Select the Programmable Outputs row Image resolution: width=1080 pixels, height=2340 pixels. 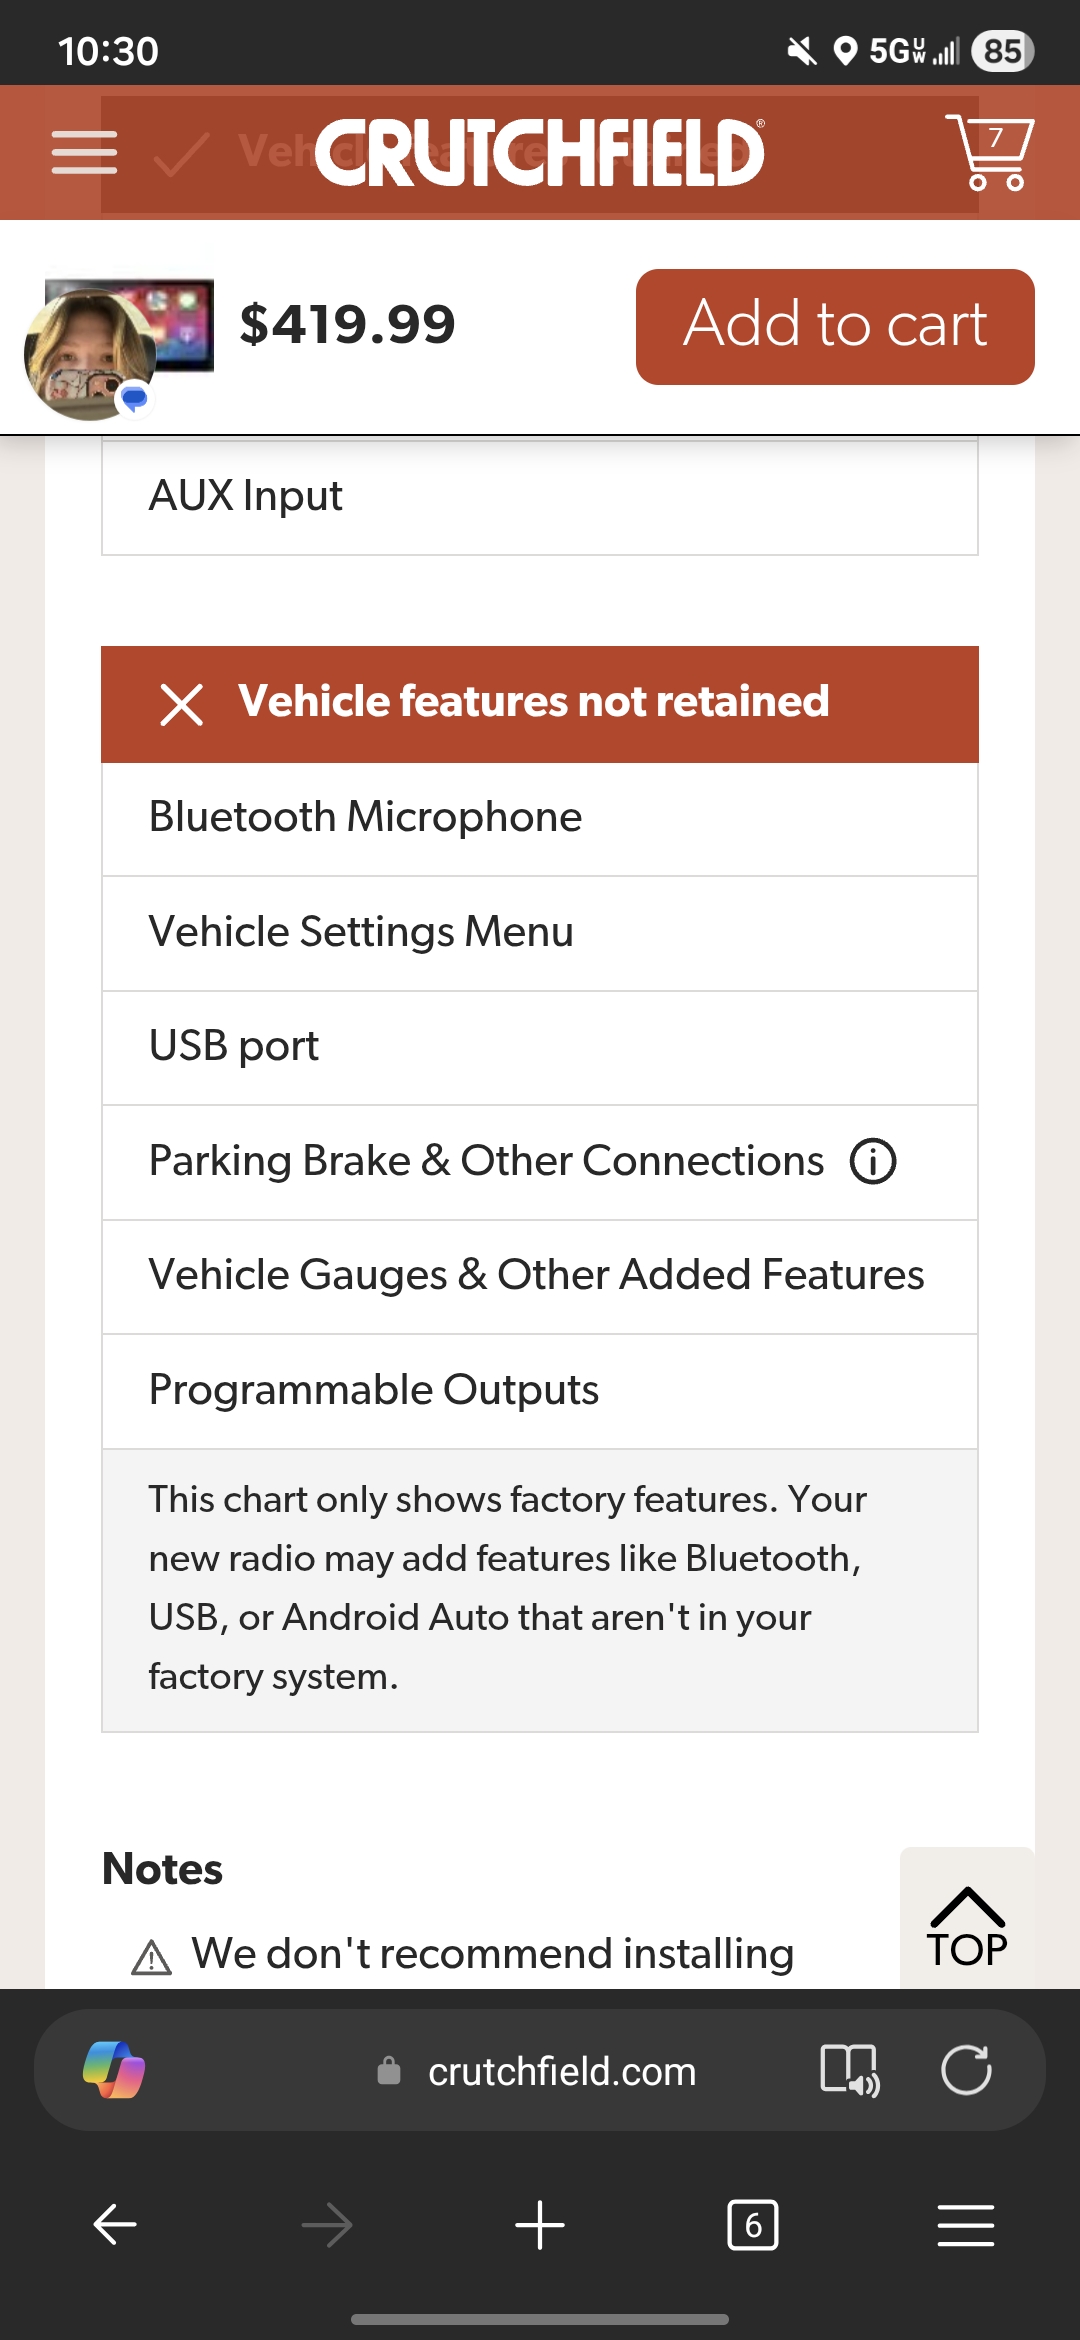pos(540,1391)
